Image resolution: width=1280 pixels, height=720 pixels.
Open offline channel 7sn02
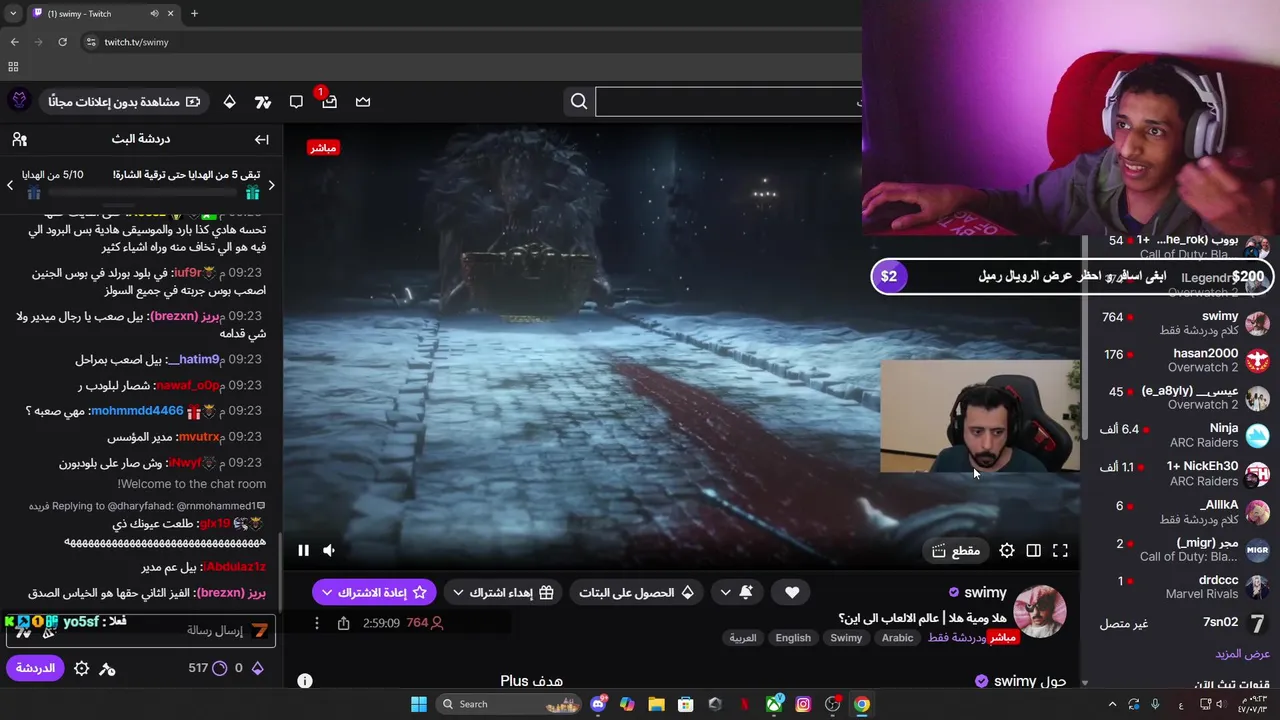pyautogui.click(x=1182, y=623)
